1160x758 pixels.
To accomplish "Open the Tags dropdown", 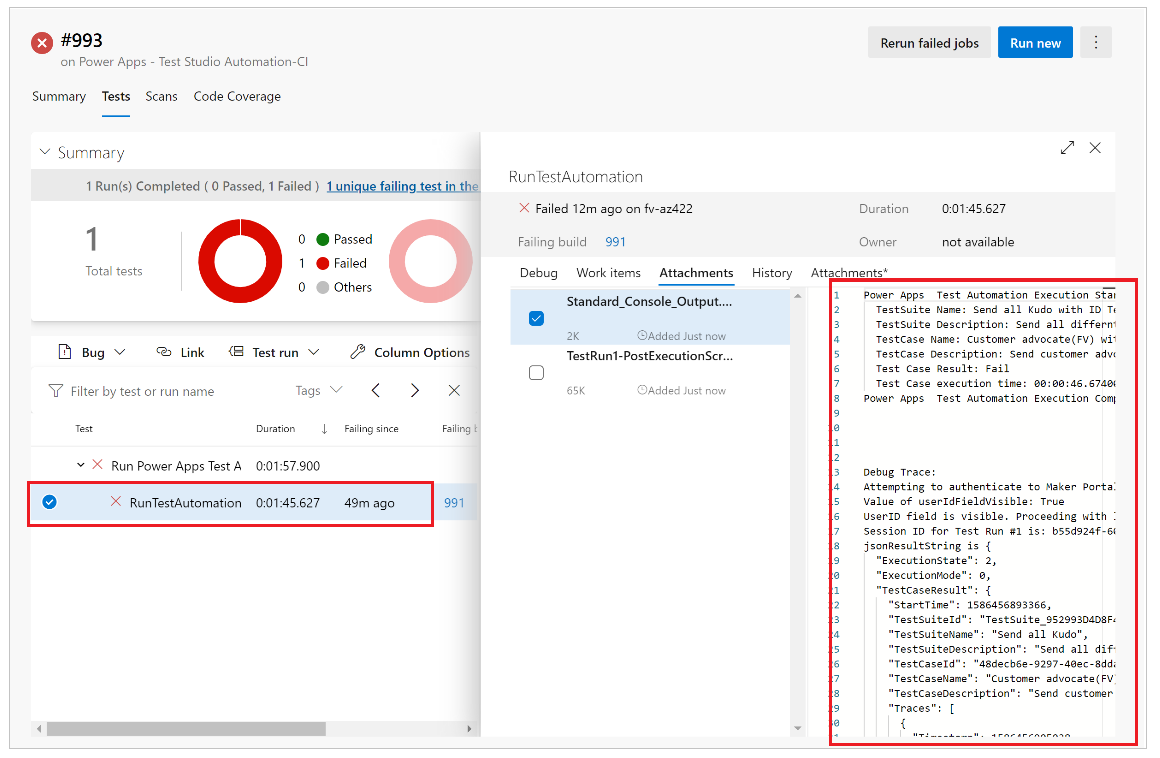I will pyautogui.click(x=318, y=390).
